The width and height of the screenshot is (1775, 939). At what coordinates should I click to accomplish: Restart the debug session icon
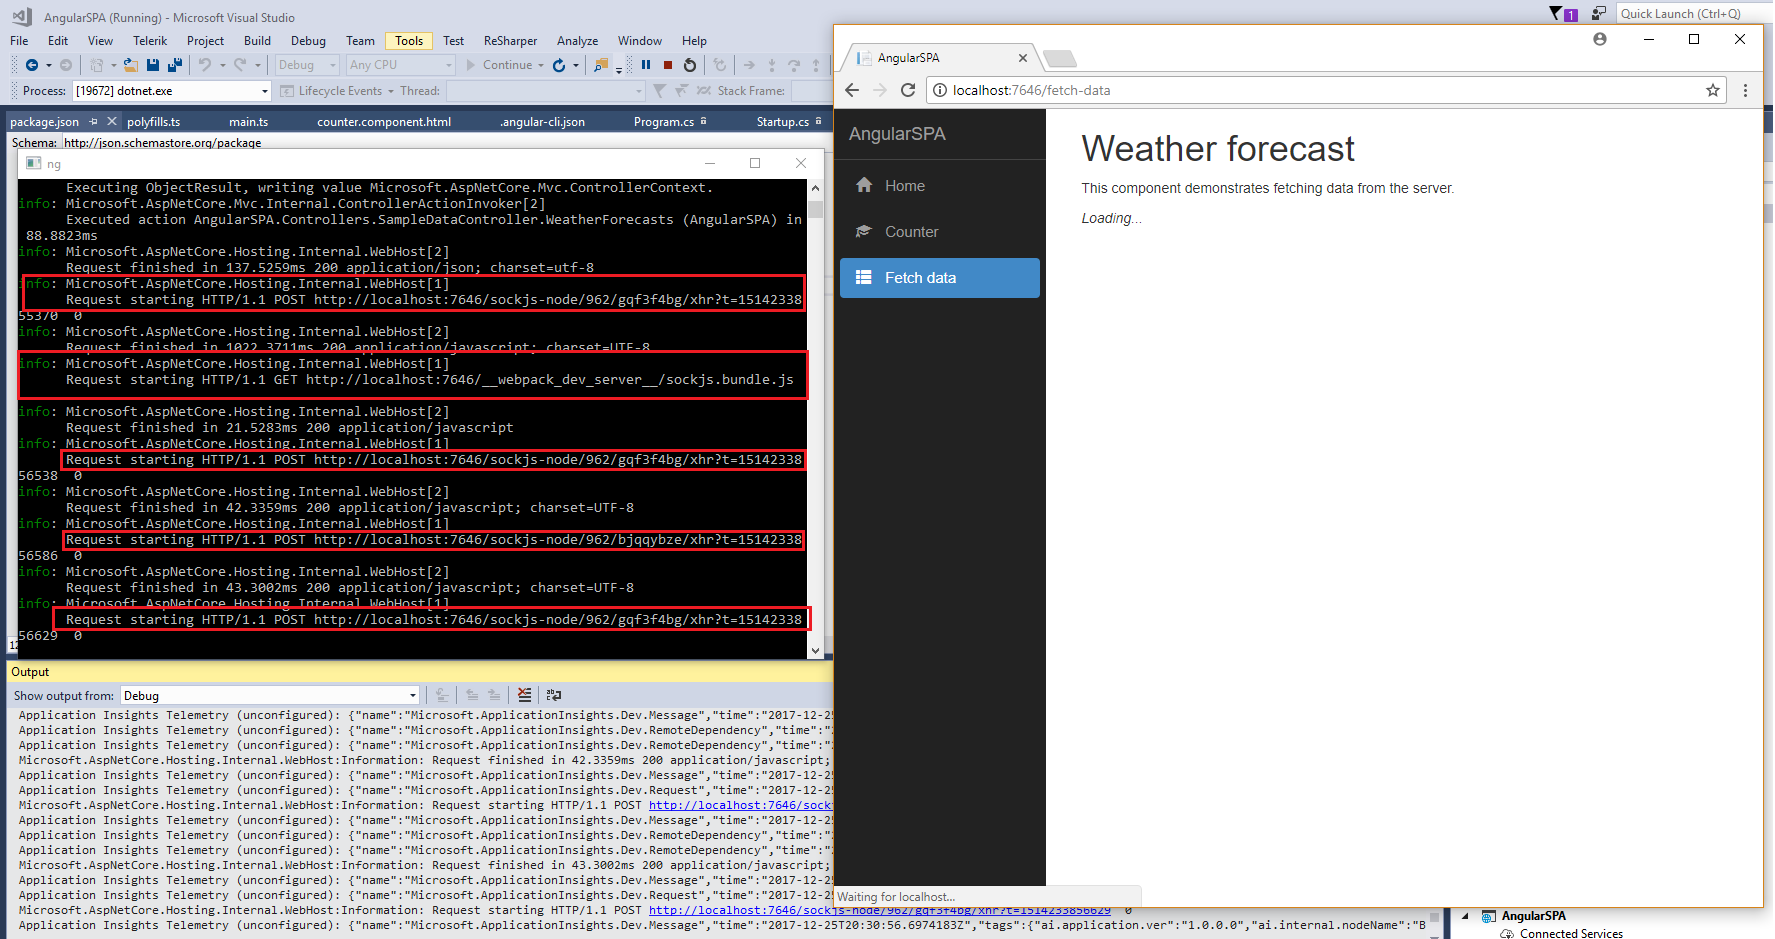[x=690, y=65]
